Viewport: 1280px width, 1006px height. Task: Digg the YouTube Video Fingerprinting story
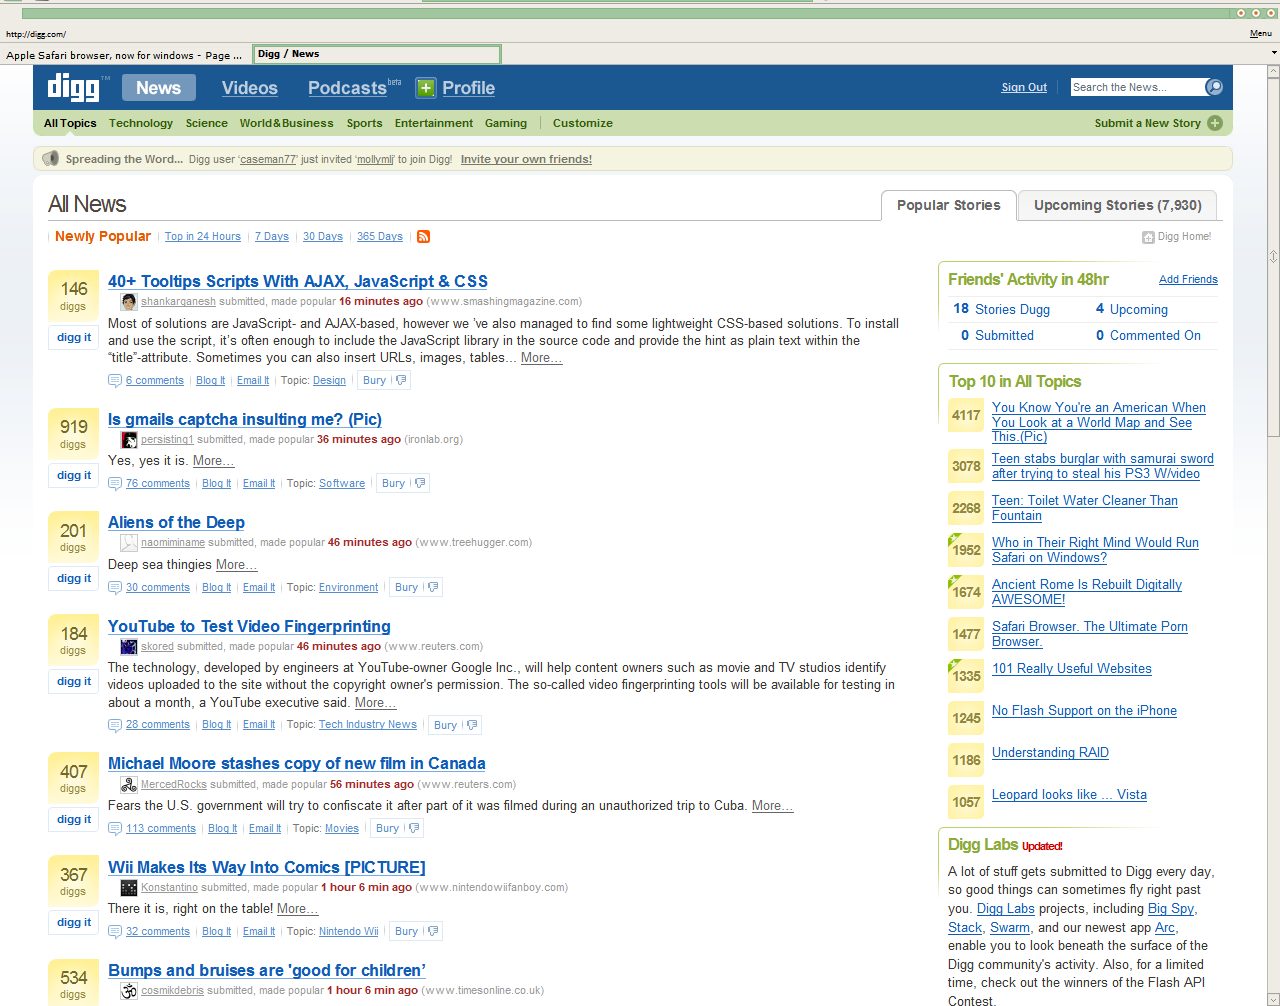click(x=74, y=682)
